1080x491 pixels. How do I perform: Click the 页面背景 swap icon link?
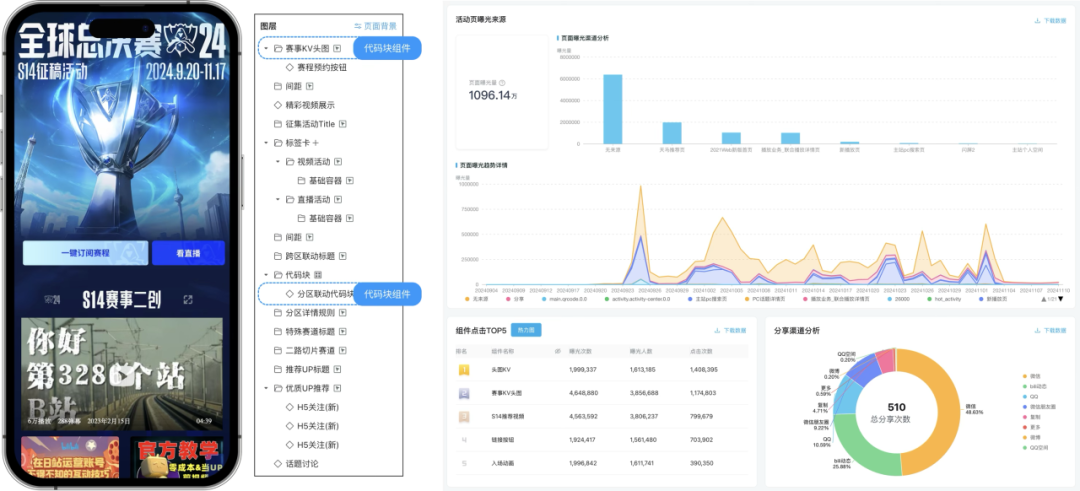pyautogui.click(x=358, y=25)
